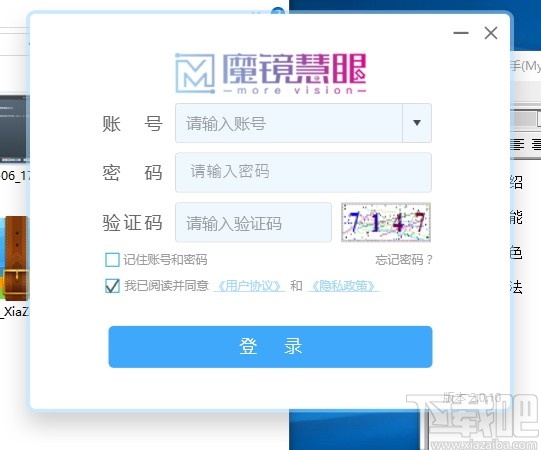Close the login dialog
Screen dimensions: 541x450
click(x=491, y=33)
